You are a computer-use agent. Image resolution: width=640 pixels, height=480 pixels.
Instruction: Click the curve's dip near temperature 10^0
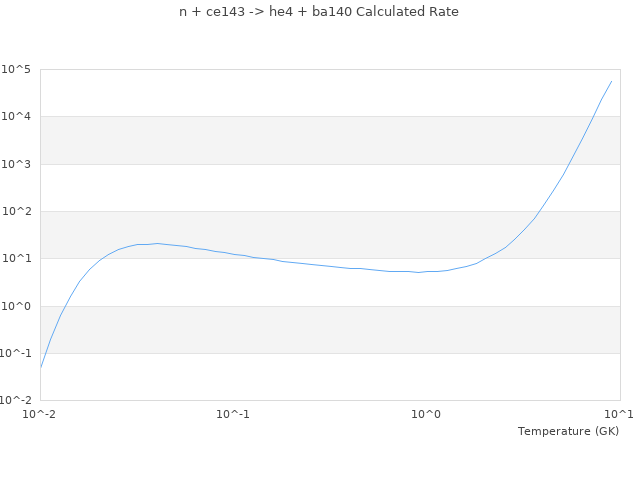pos(419,272)
